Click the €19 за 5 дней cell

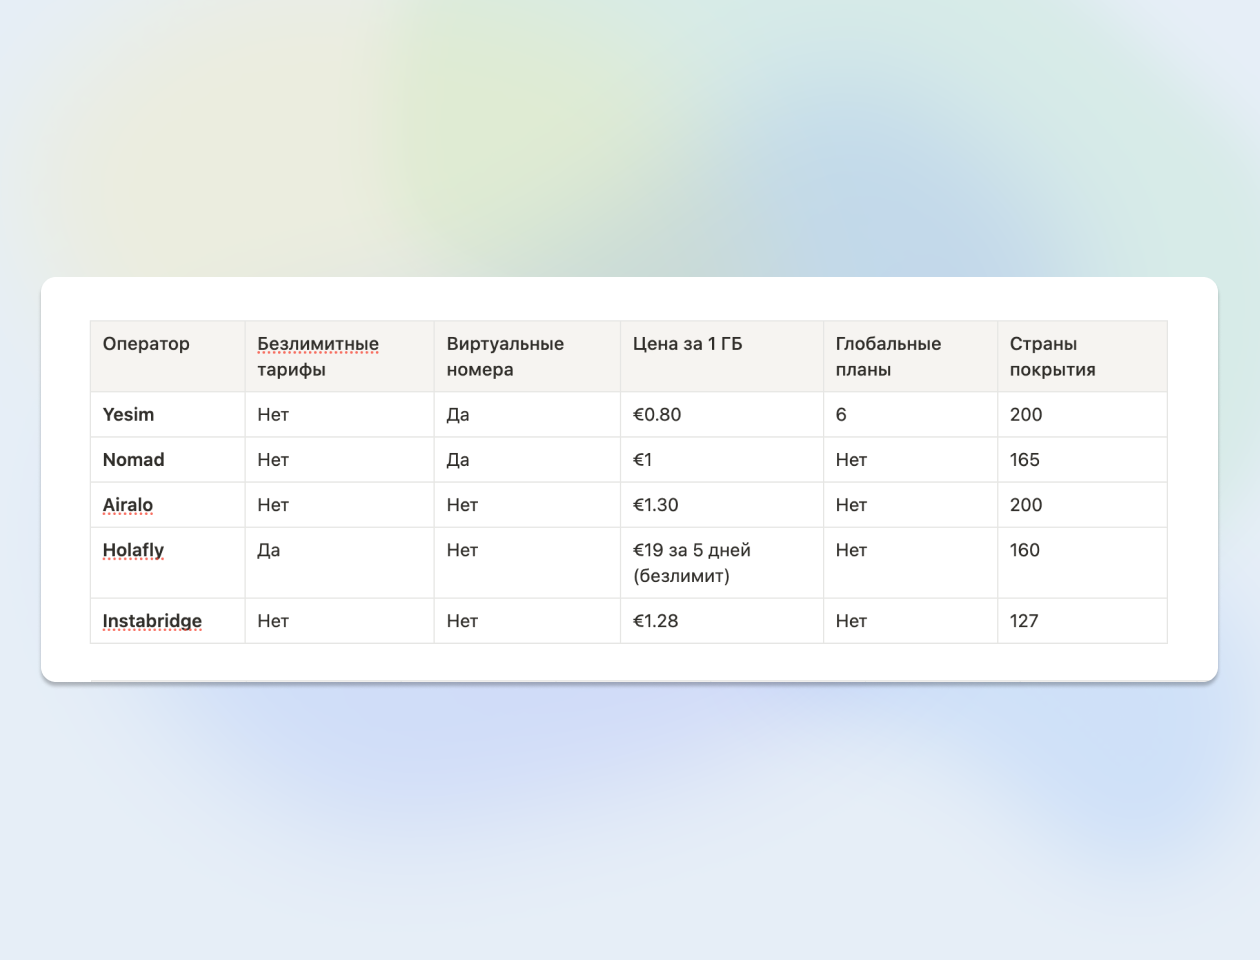[722, 563]
